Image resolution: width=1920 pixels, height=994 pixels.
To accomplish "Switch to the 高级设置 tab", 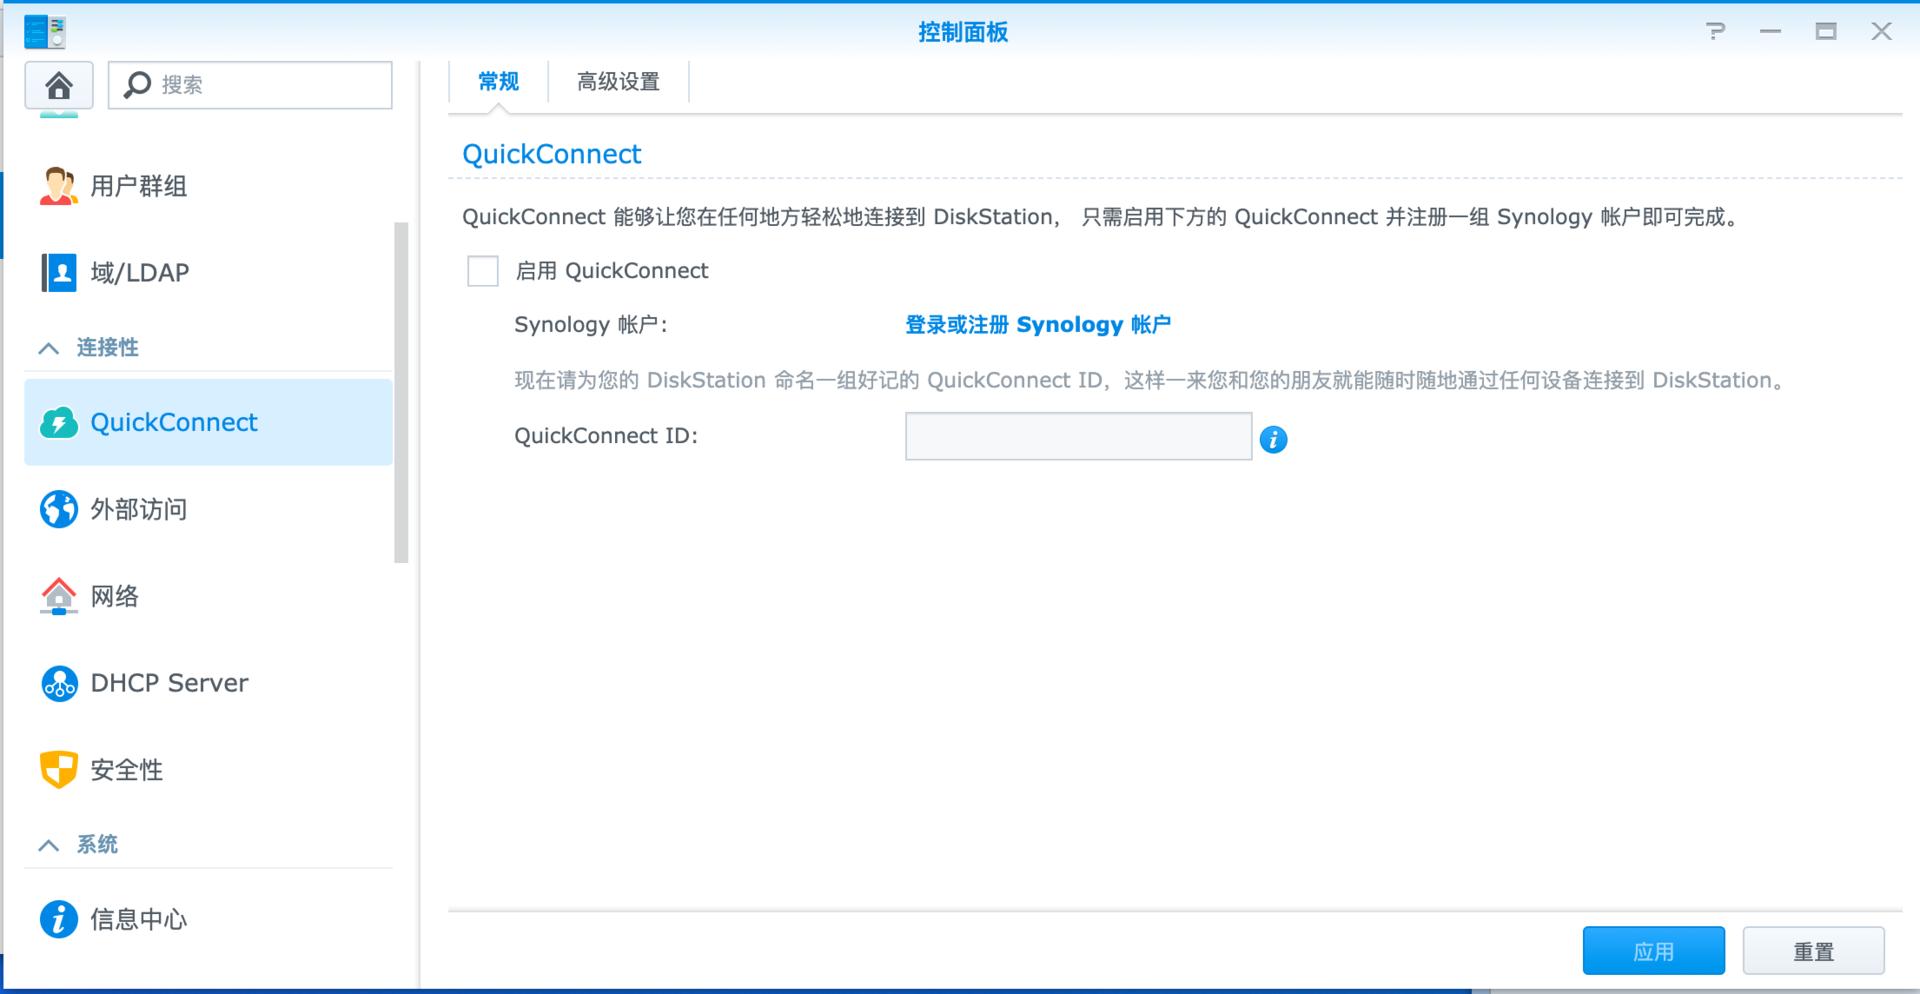I will point(617,81).
